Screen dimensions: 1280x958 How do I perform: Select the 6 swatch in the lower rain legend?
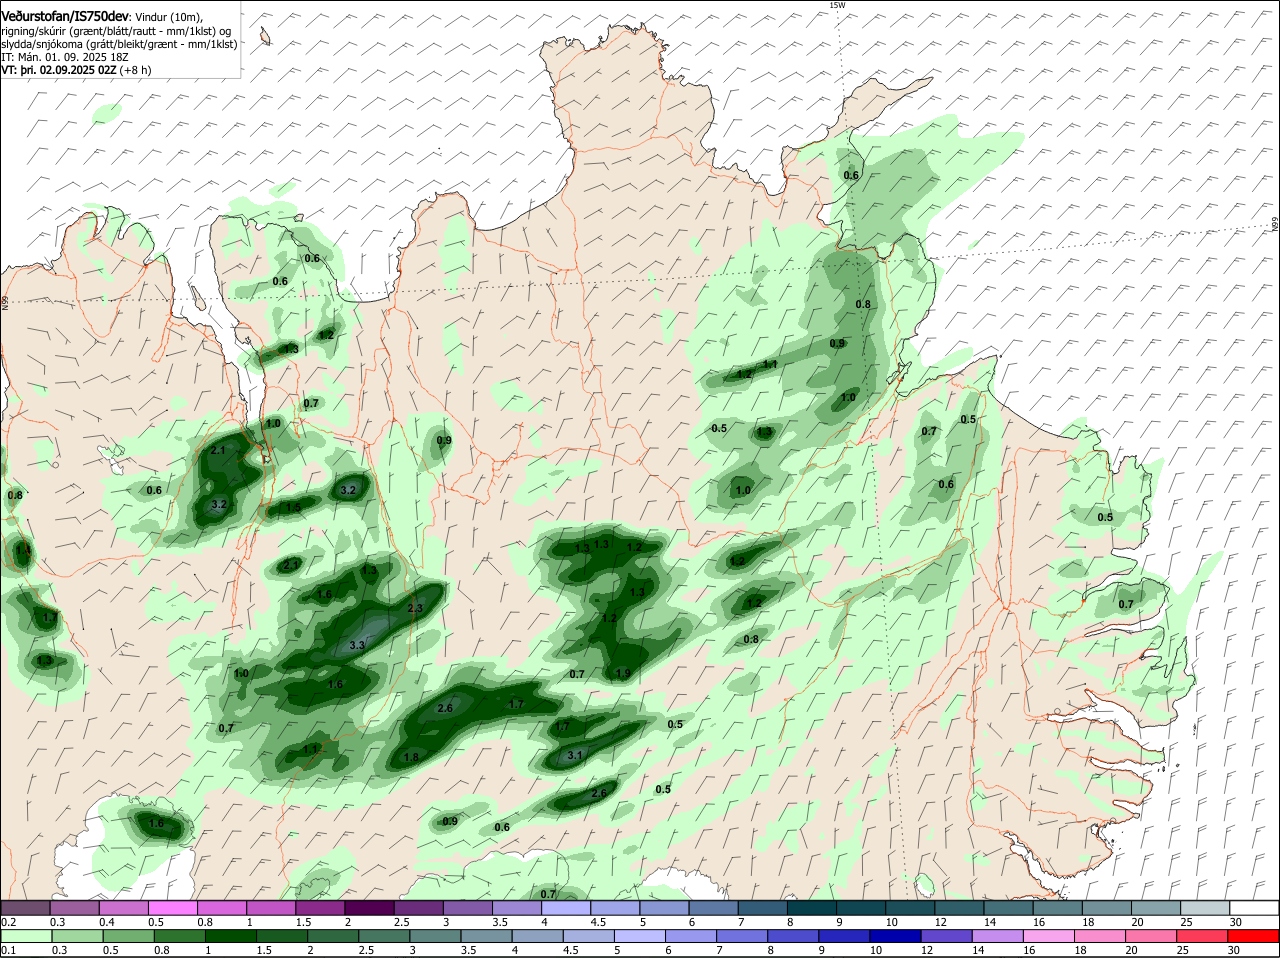click(x=690, y=937)
